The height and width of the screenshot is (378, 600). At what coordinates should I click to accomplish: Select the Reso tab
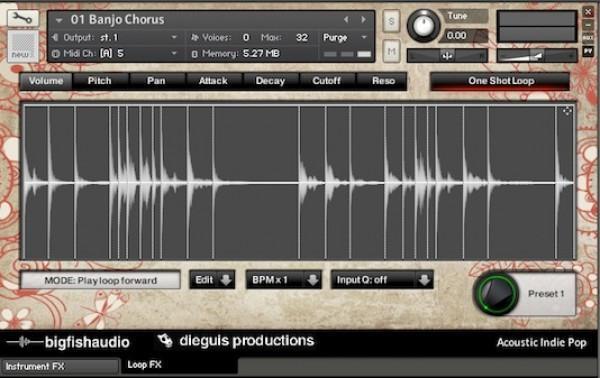[x=383, y=81]
